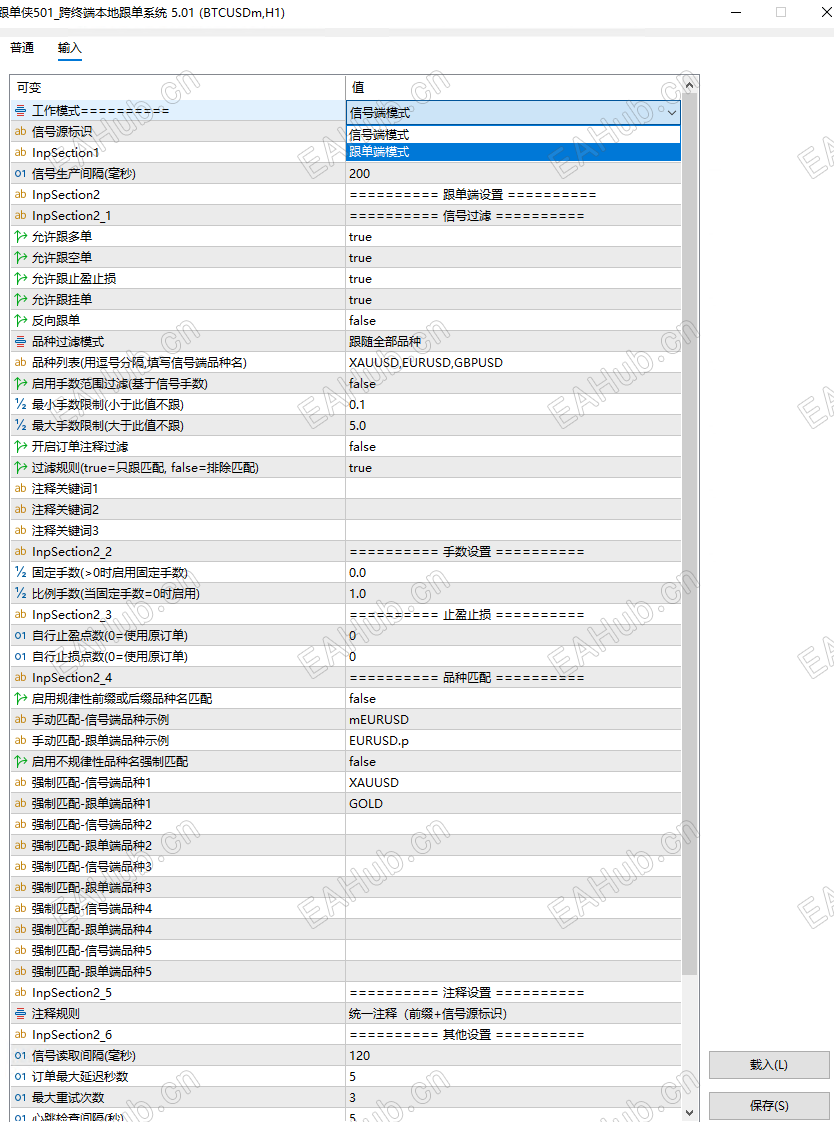This screenshot has height=1122, width=834.
Task: Click the 载入(L) button
Action: 769,1065
